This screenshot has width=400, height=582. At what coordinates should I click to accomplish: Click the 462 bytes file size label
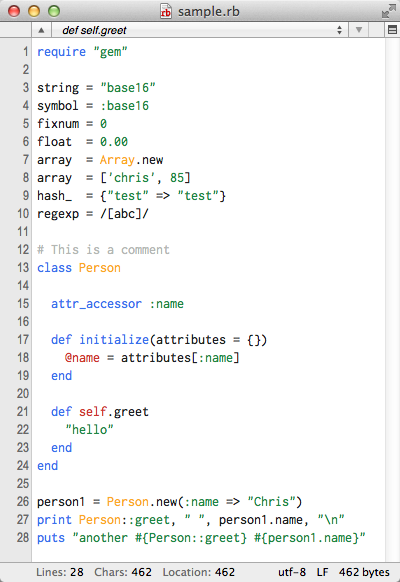click(x=364, y=572)
